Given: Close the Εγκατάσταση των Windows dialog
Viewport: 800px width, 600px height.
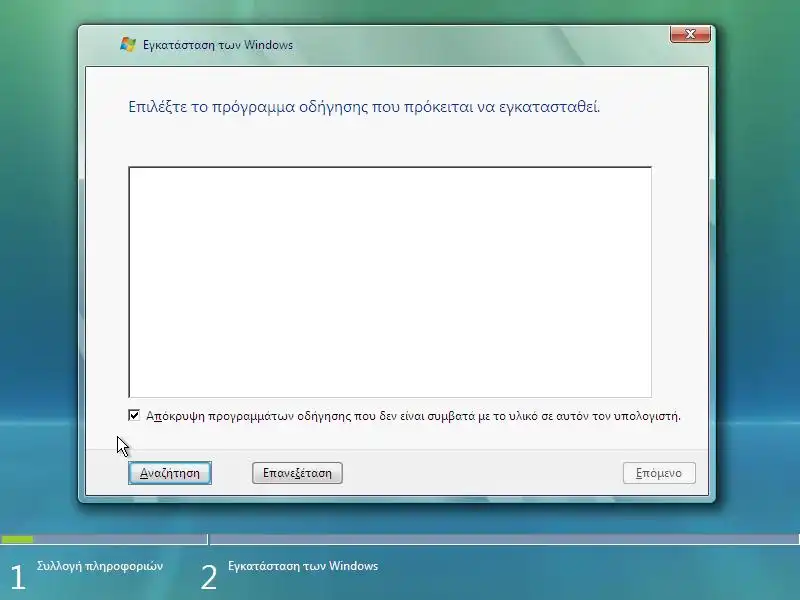Looking at the screenshot, I should click(690, 34).
